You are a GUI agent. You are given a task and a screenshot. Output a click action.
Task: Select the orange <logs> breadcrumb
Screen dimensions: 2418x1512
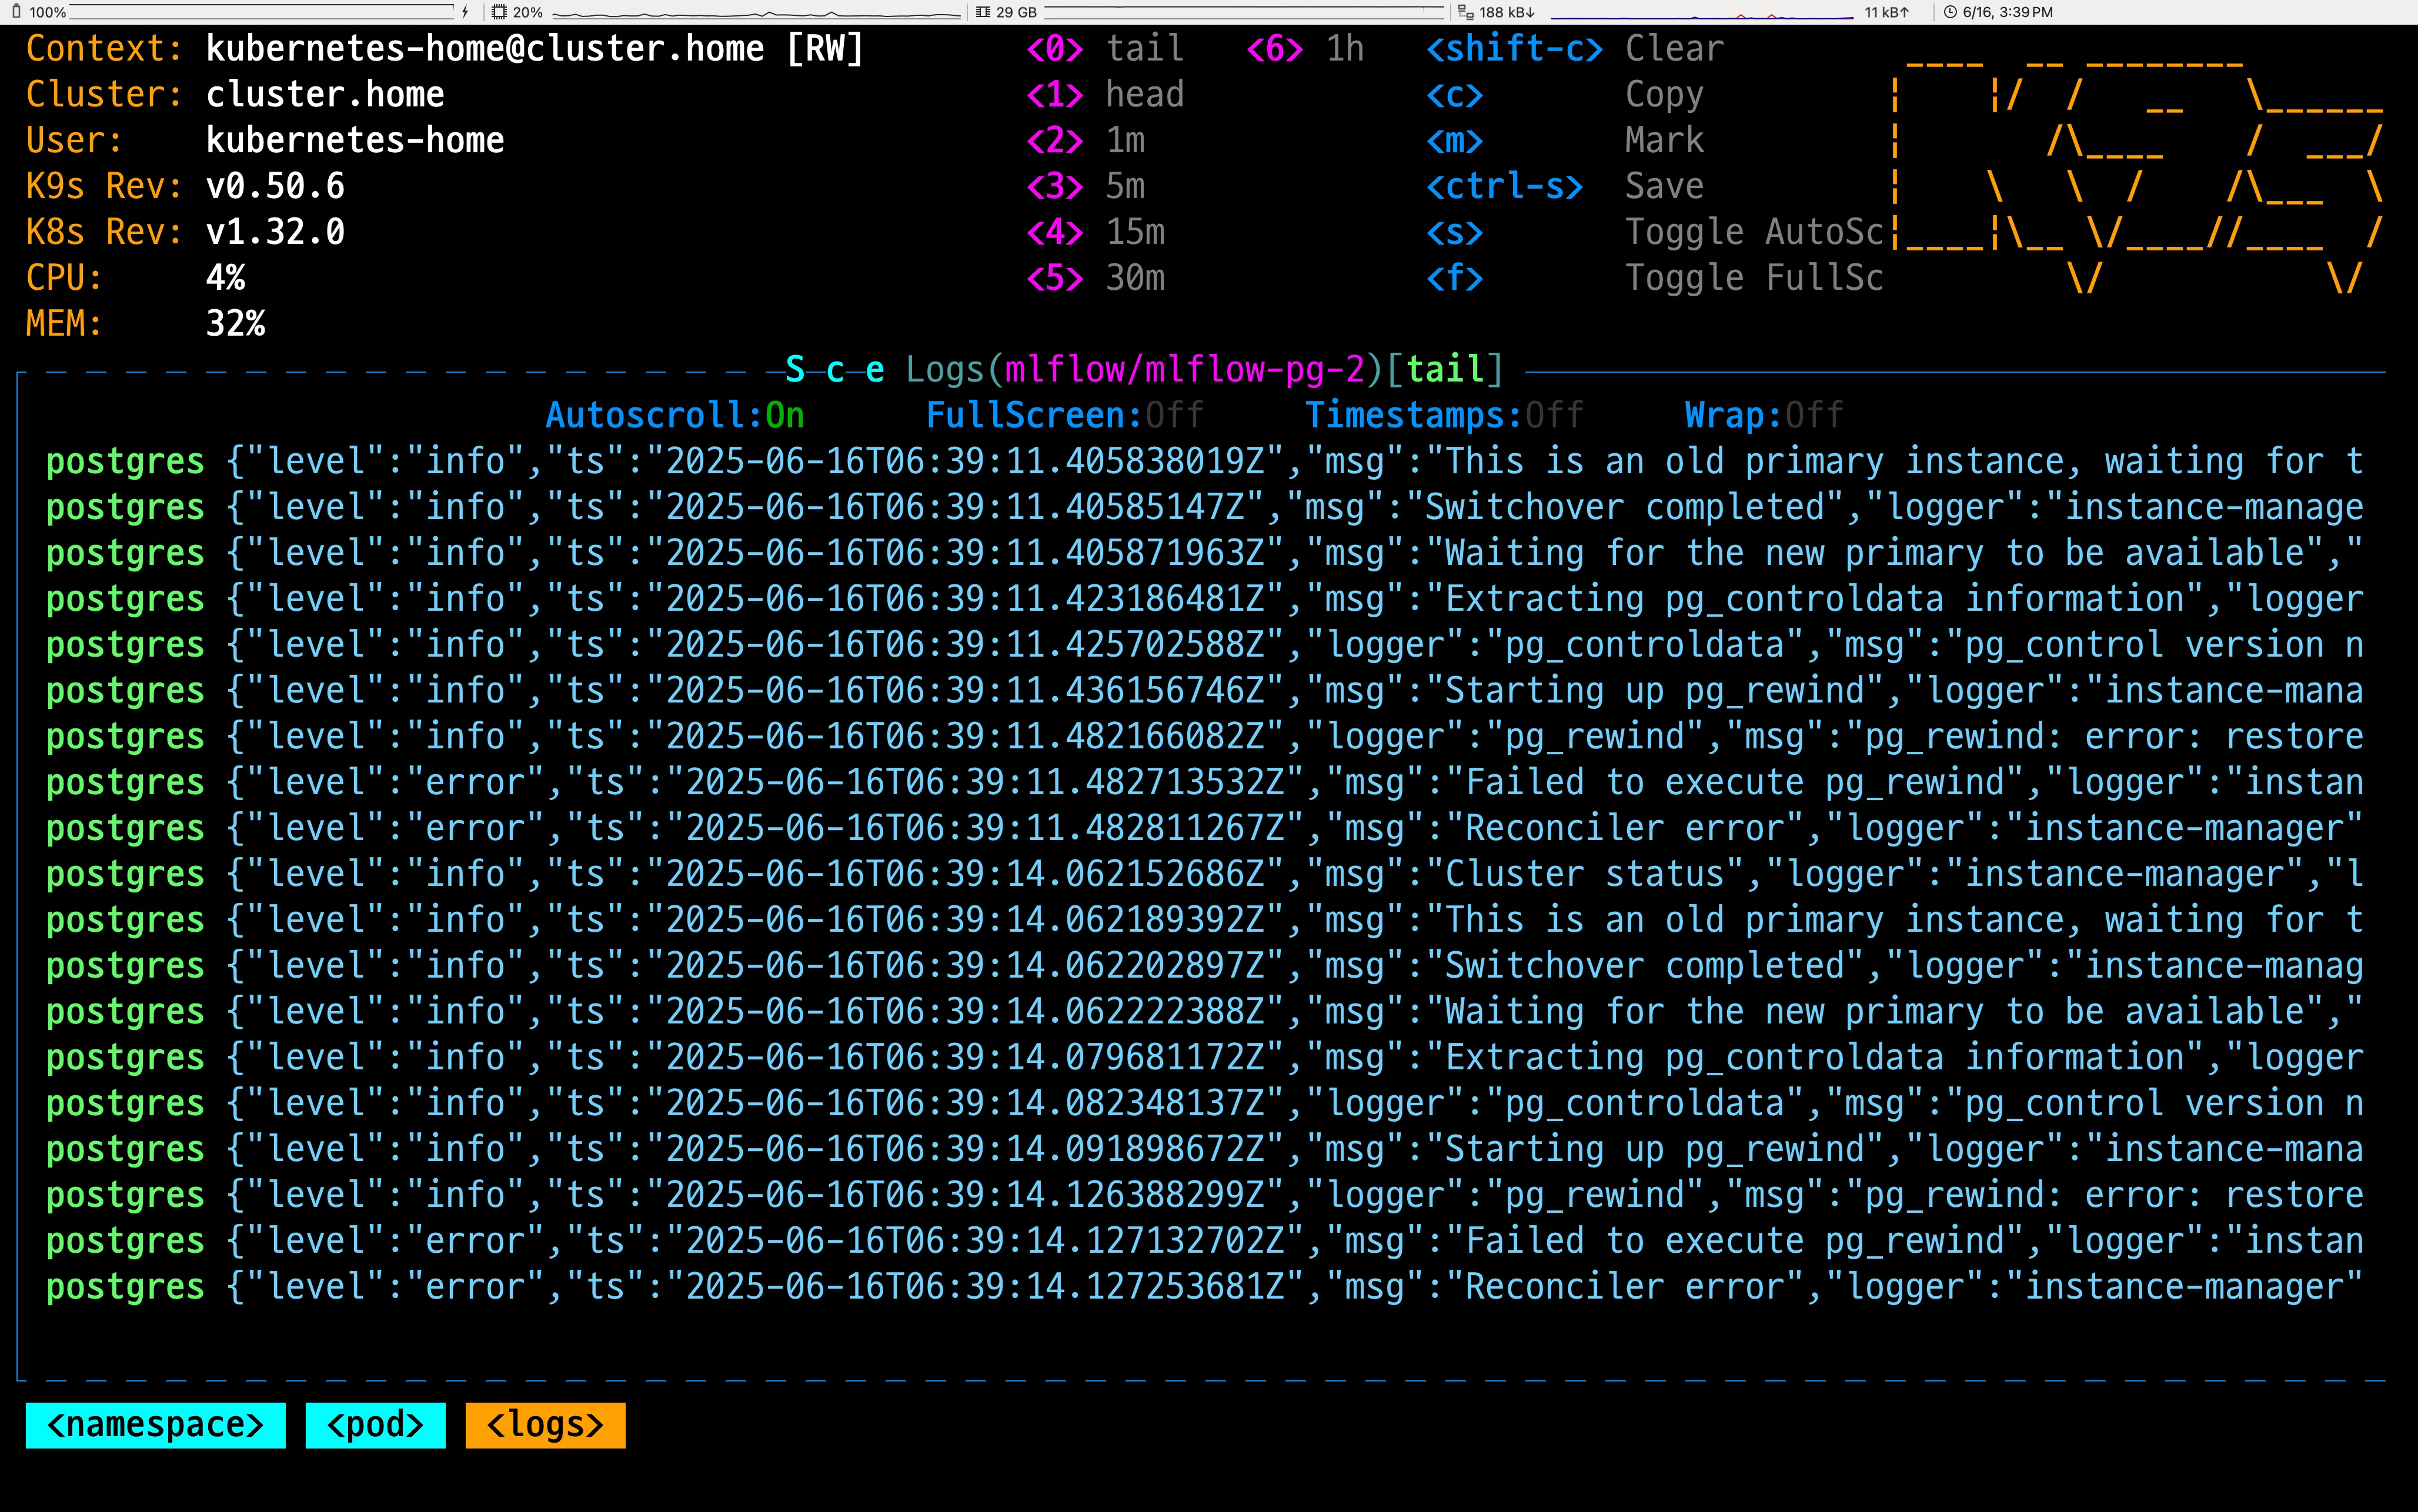click(x=545, y=1424)
